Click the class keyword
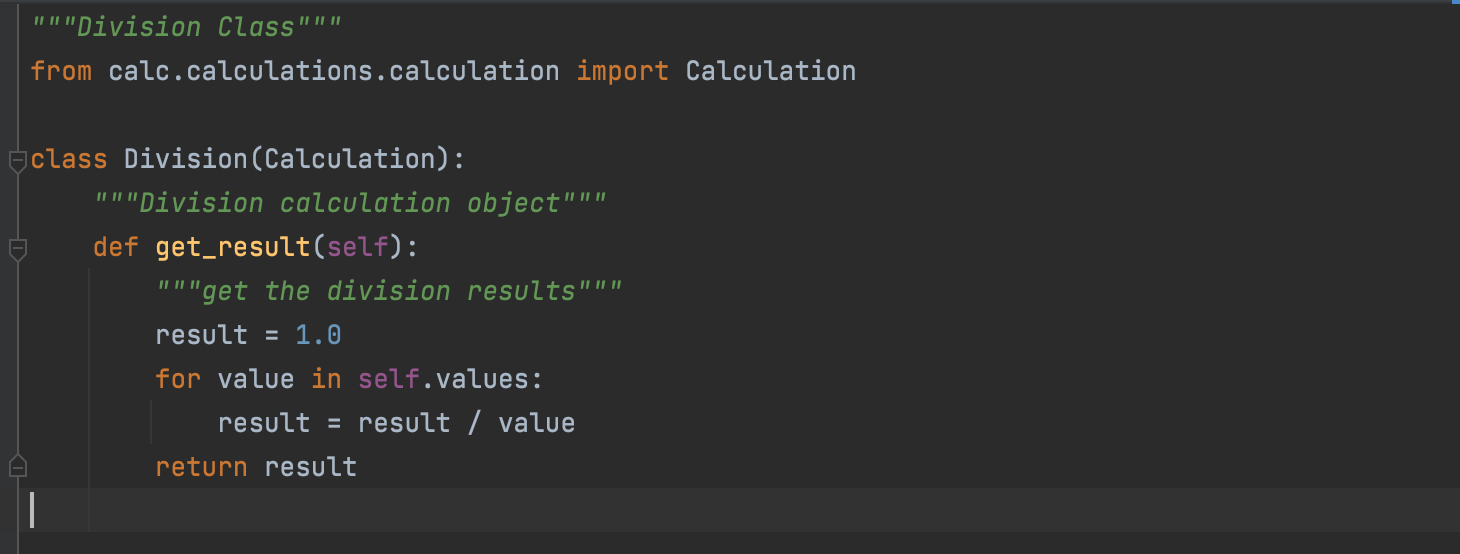Image resolution: width=1460 pixels, height=554 pixels. (69, 159)
